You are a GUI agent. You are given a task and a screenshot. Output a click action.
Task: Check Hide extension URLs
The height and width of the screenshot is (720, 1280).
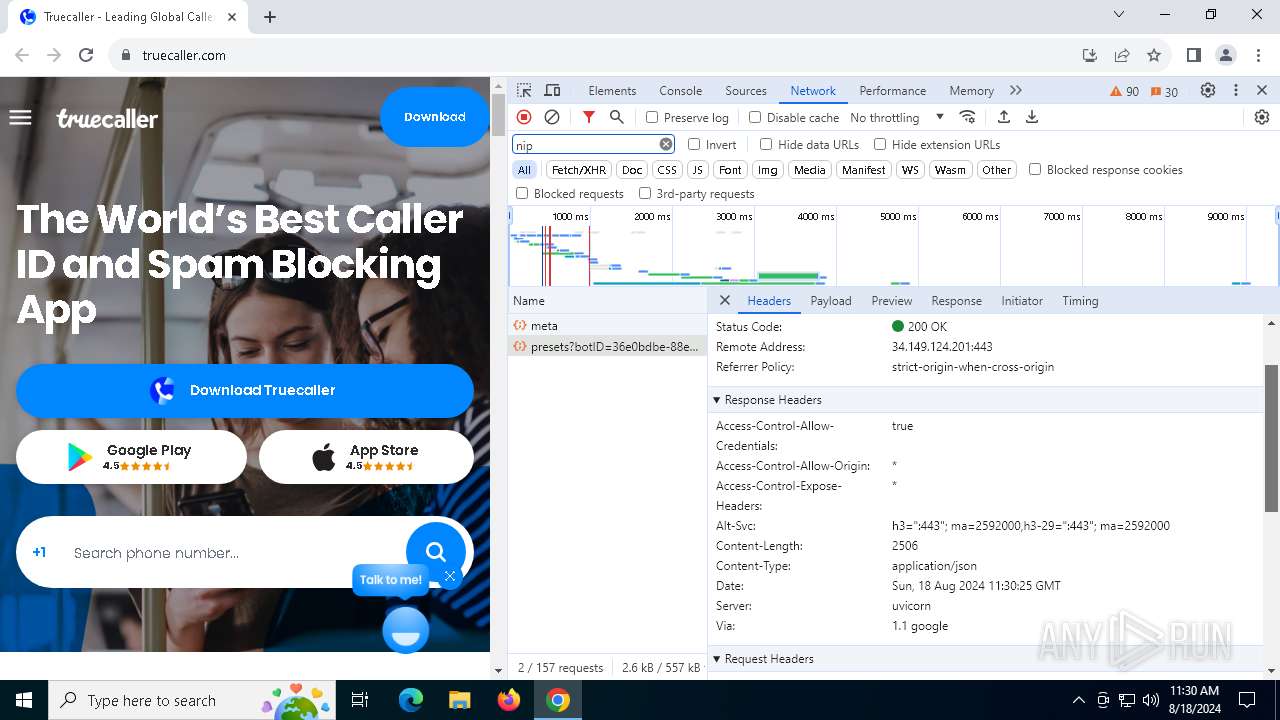pyautogui.click(x=880, y=144)
